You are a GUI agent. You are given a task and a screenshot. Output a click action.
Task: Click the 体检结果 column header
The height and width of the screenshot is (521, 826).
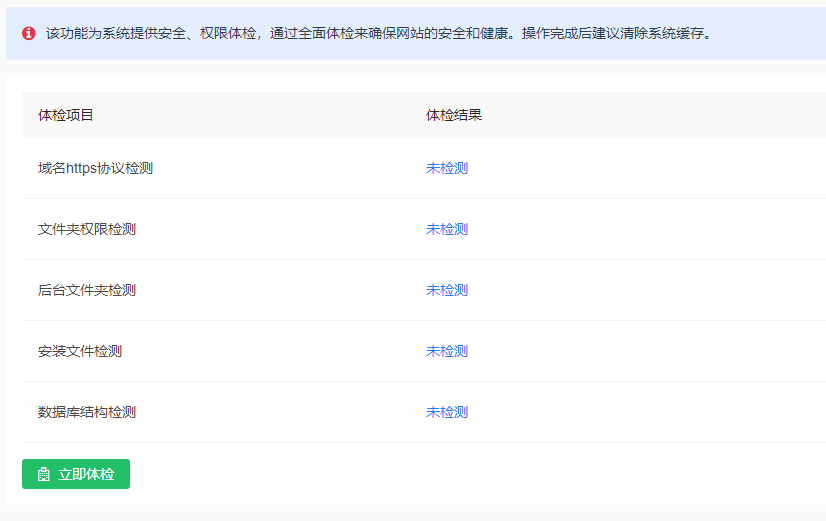coord(454,115)
